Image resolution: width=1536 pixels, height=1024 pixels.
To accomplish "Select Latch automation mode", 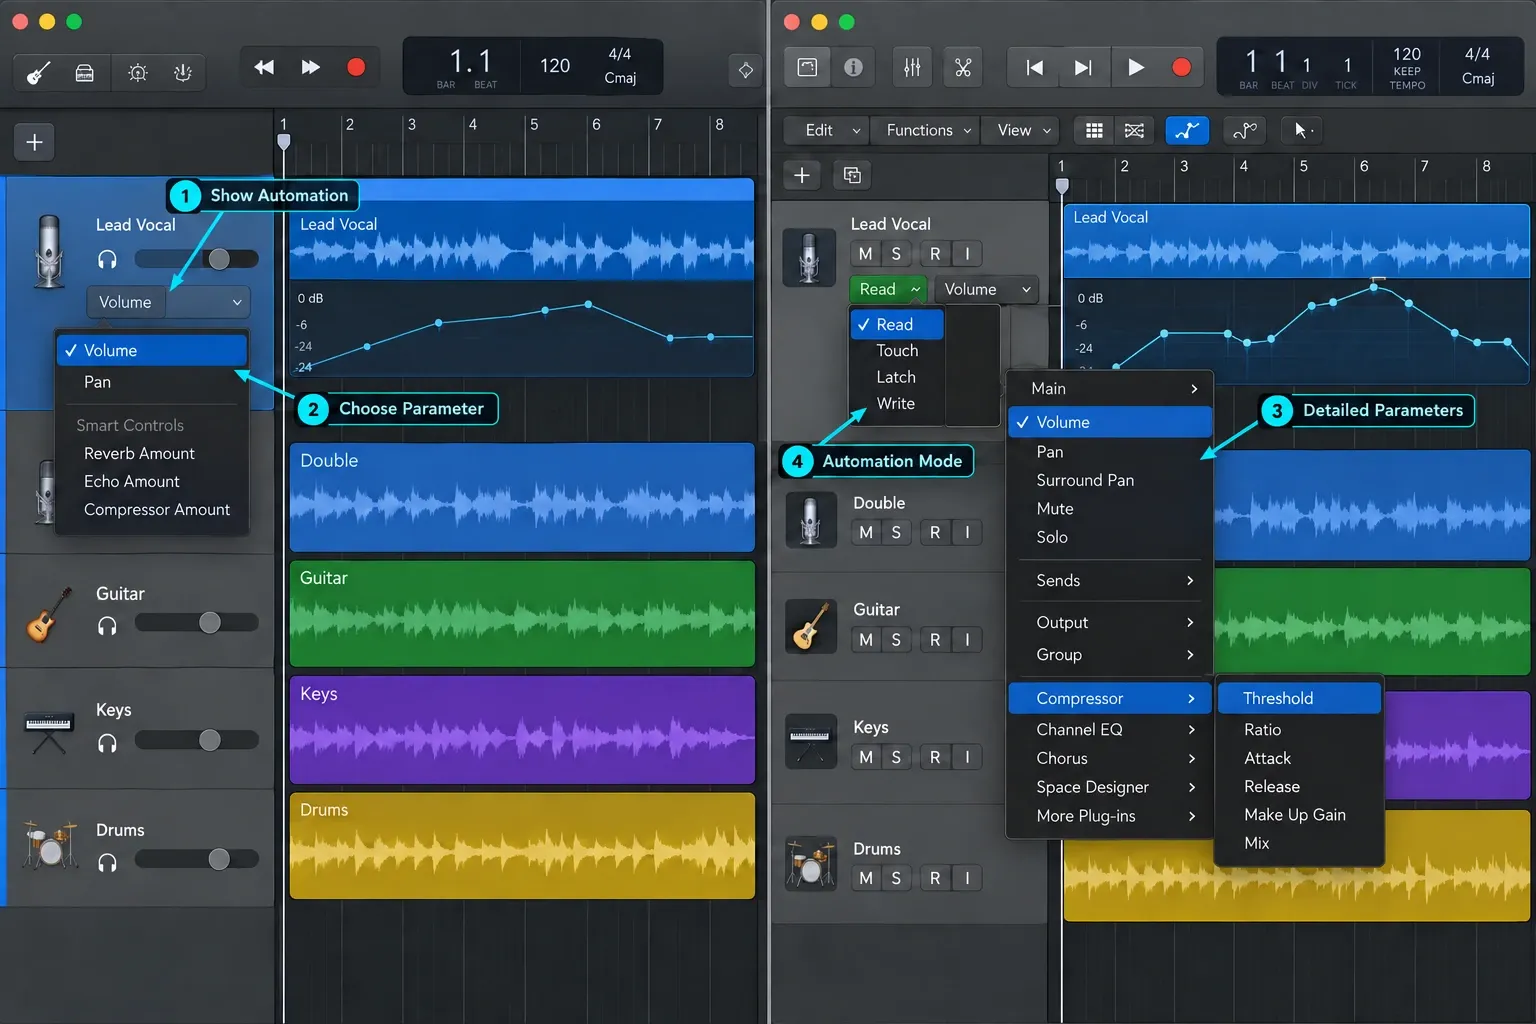I will 897,377.
